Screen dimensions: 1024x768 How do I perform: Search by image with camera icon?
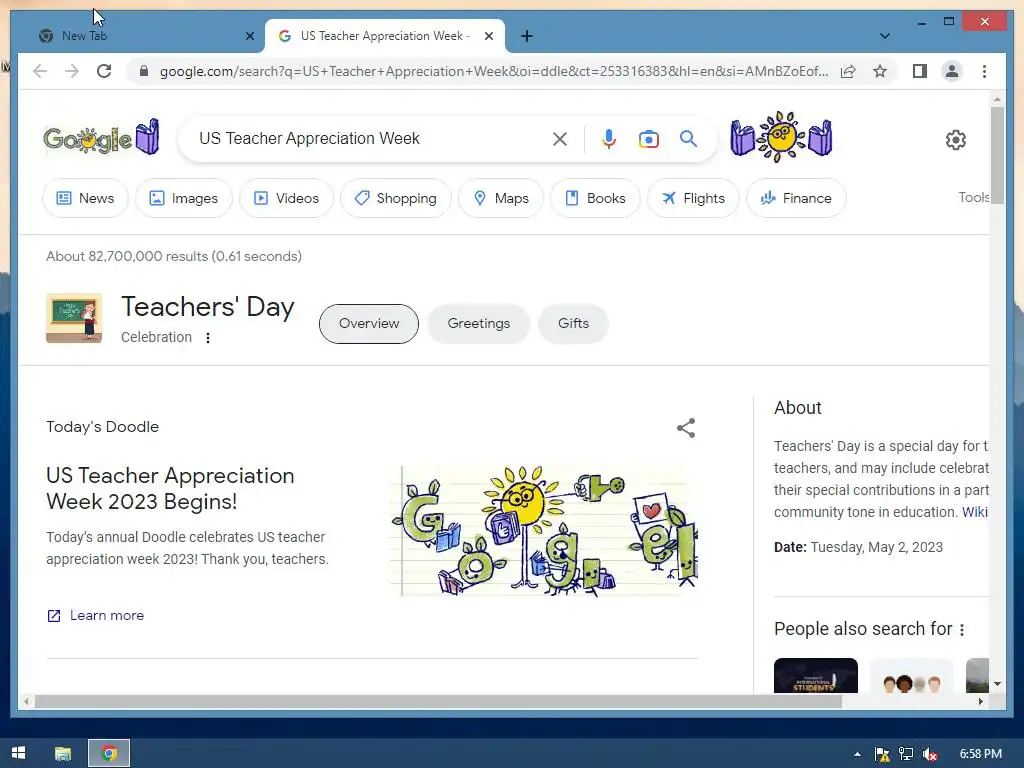(648, 138)
